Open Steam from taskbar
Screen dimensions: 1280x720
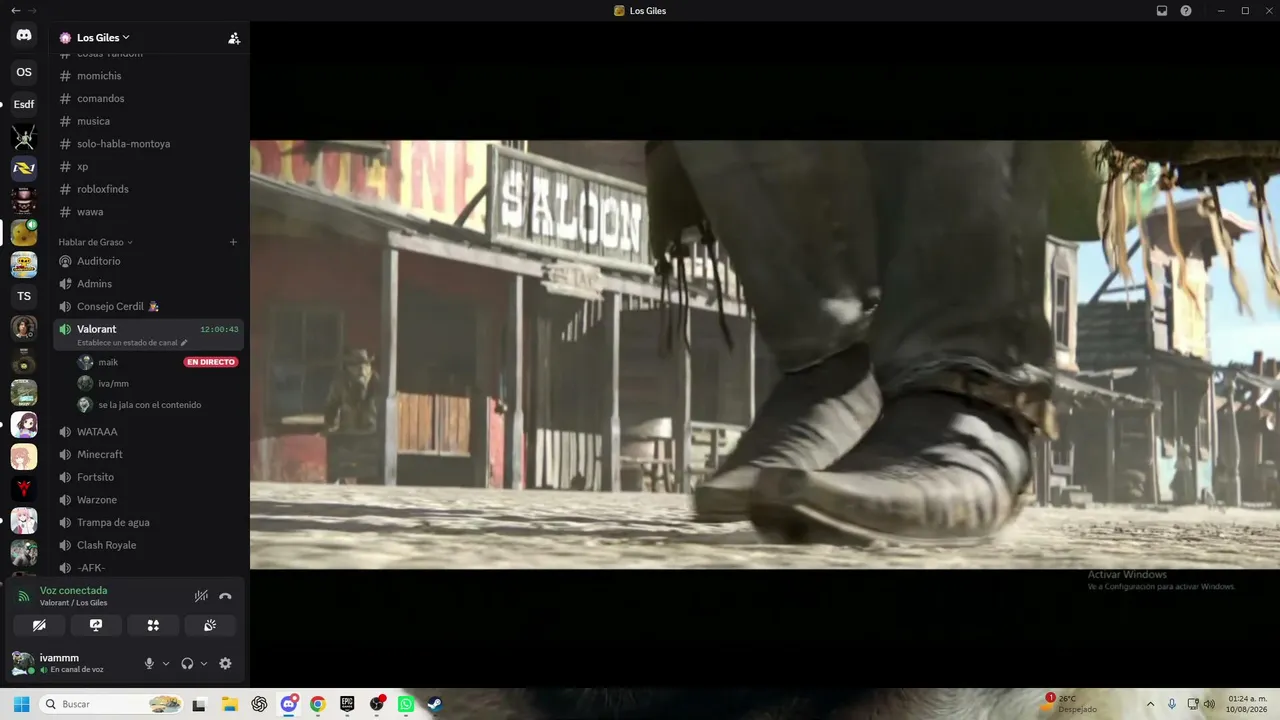pos(435,704)
